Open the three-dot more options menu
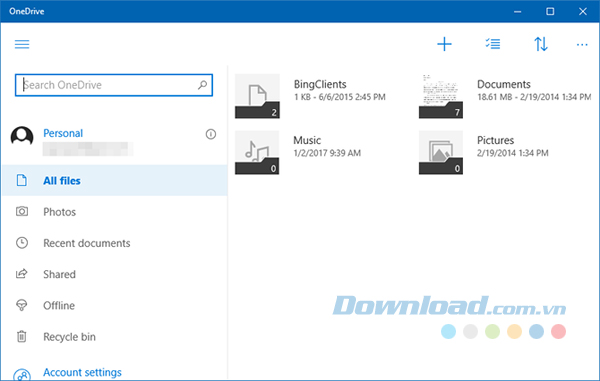The image size is (600, 381). click(582, 45)
